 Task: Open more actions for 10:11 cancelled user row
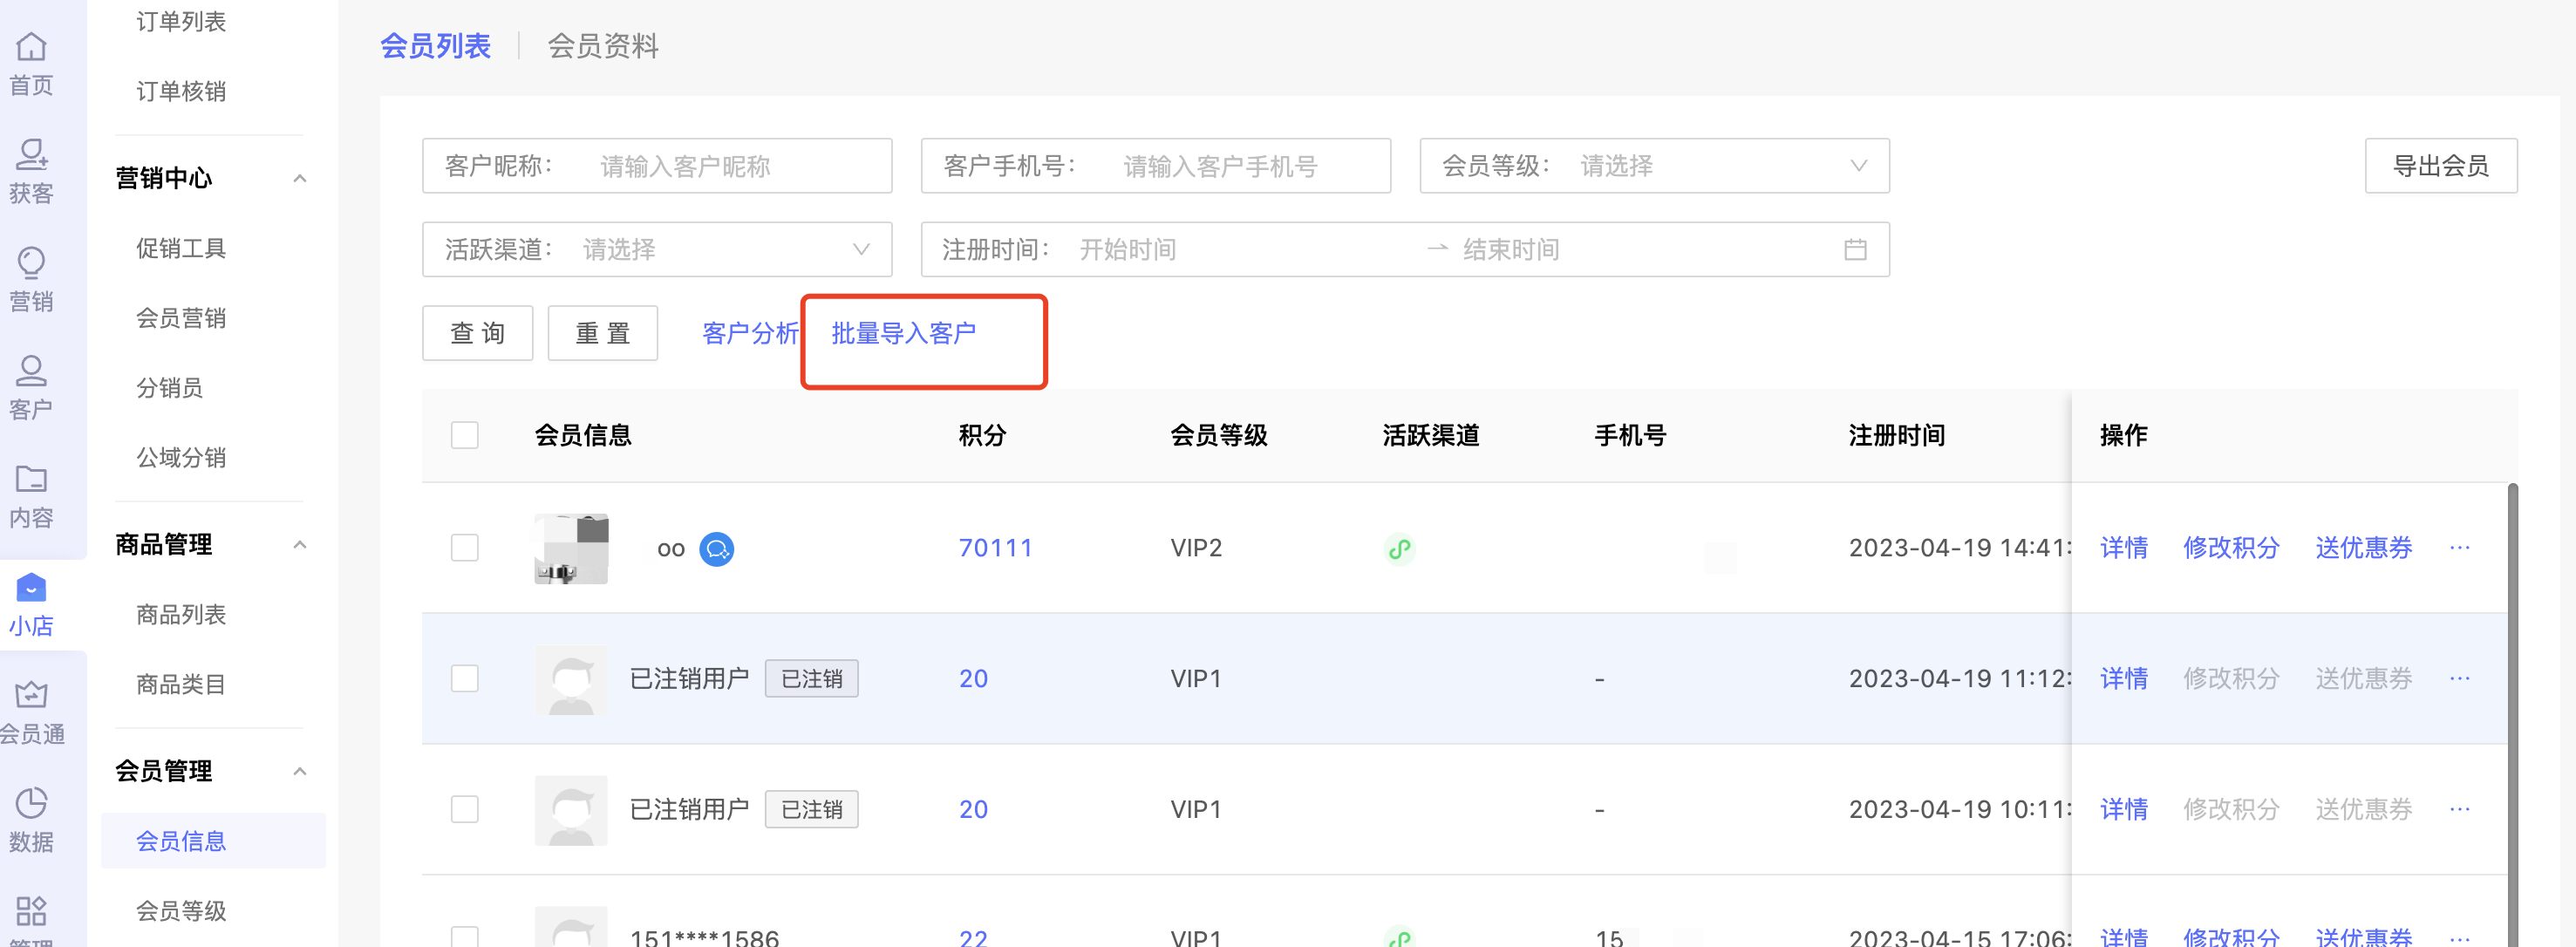tap(2460, 808)
